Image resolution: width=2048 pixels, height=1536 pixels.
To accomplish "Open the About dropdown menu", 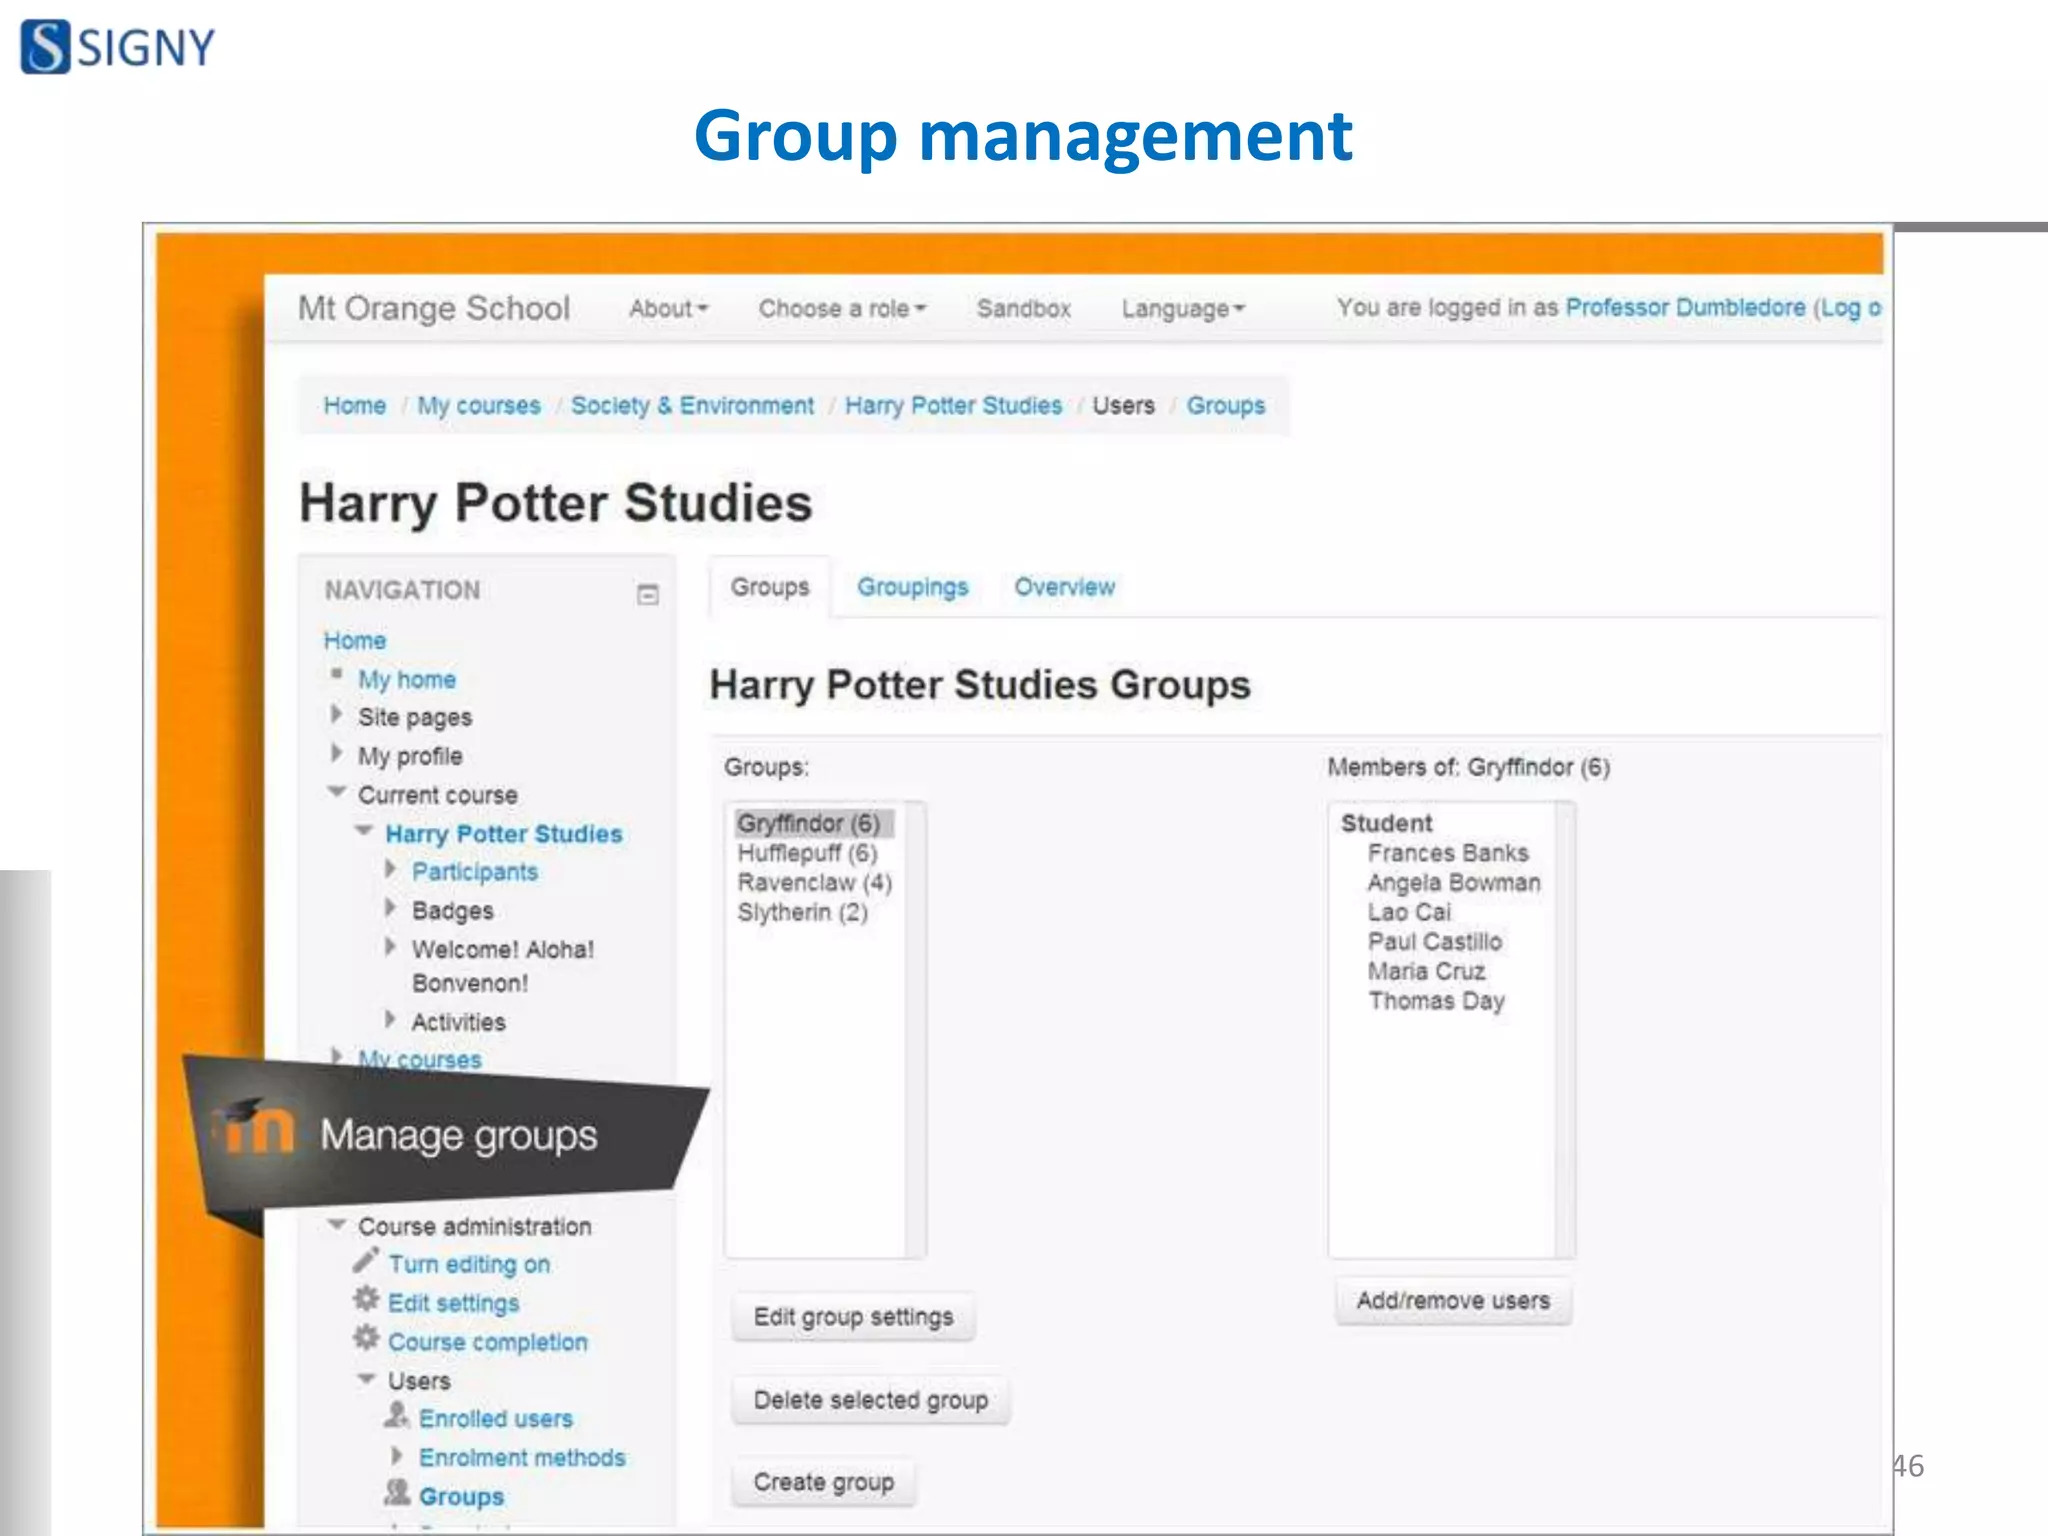I will tap(668, 308).
